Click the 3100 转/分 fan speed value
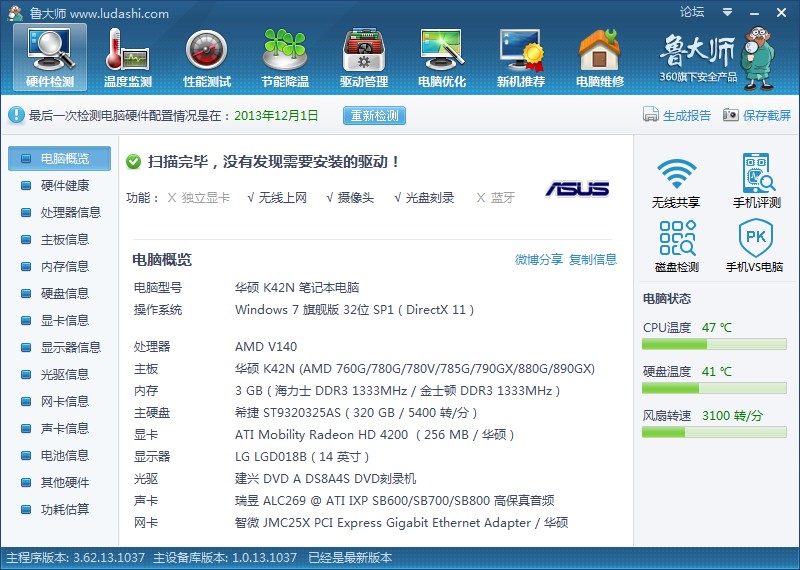 click(732, 416)
